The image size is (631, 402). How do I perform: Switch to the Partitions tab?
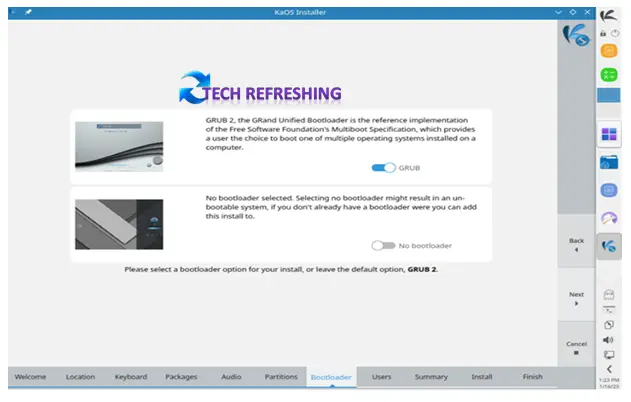tap(281, 377)
